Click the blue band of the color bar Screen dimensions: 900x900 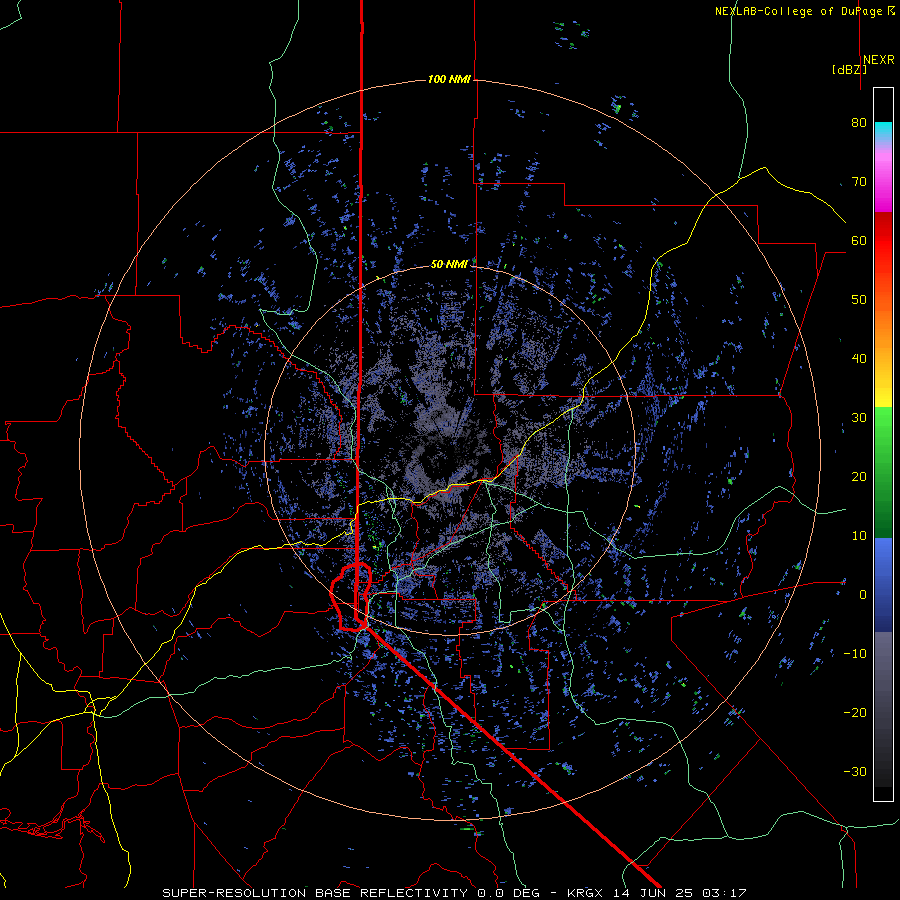click(x=883, y=585)
